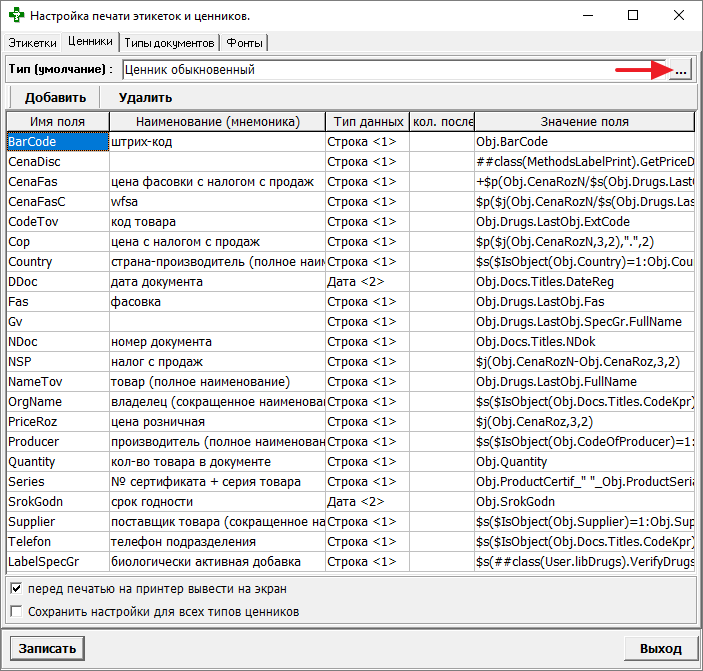The width and height of the screenshot is (703, 671).
Task: Sort by the Имя поля column header
Action: 56,122
